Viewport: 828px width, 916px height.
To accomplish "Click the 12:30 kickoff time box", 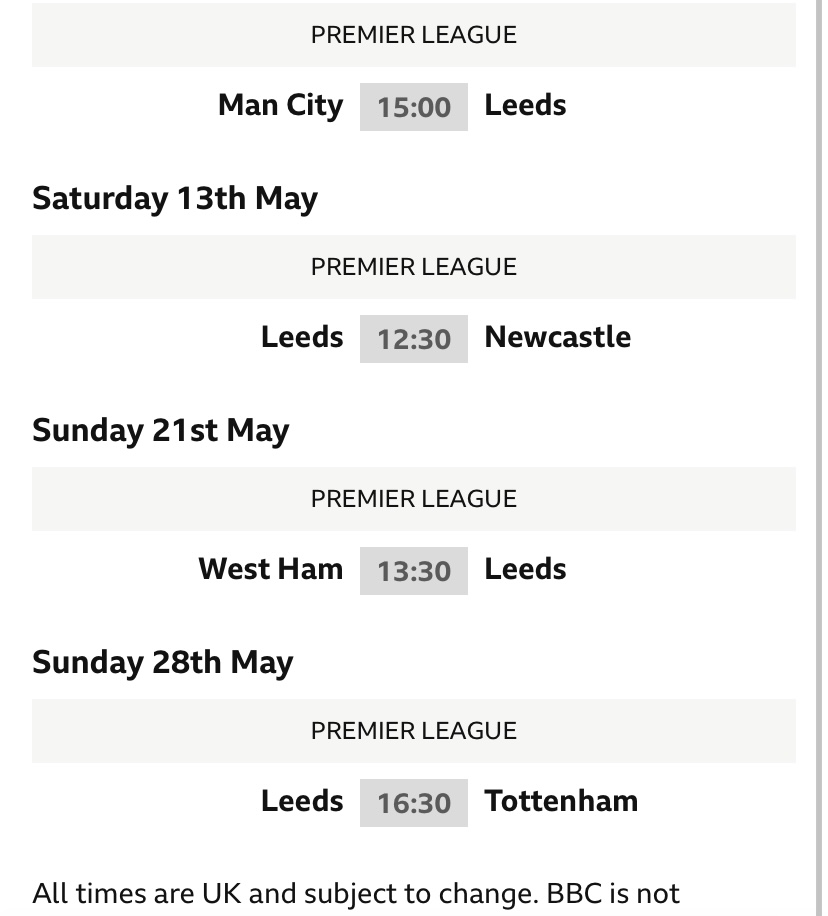I will (414, 339).
